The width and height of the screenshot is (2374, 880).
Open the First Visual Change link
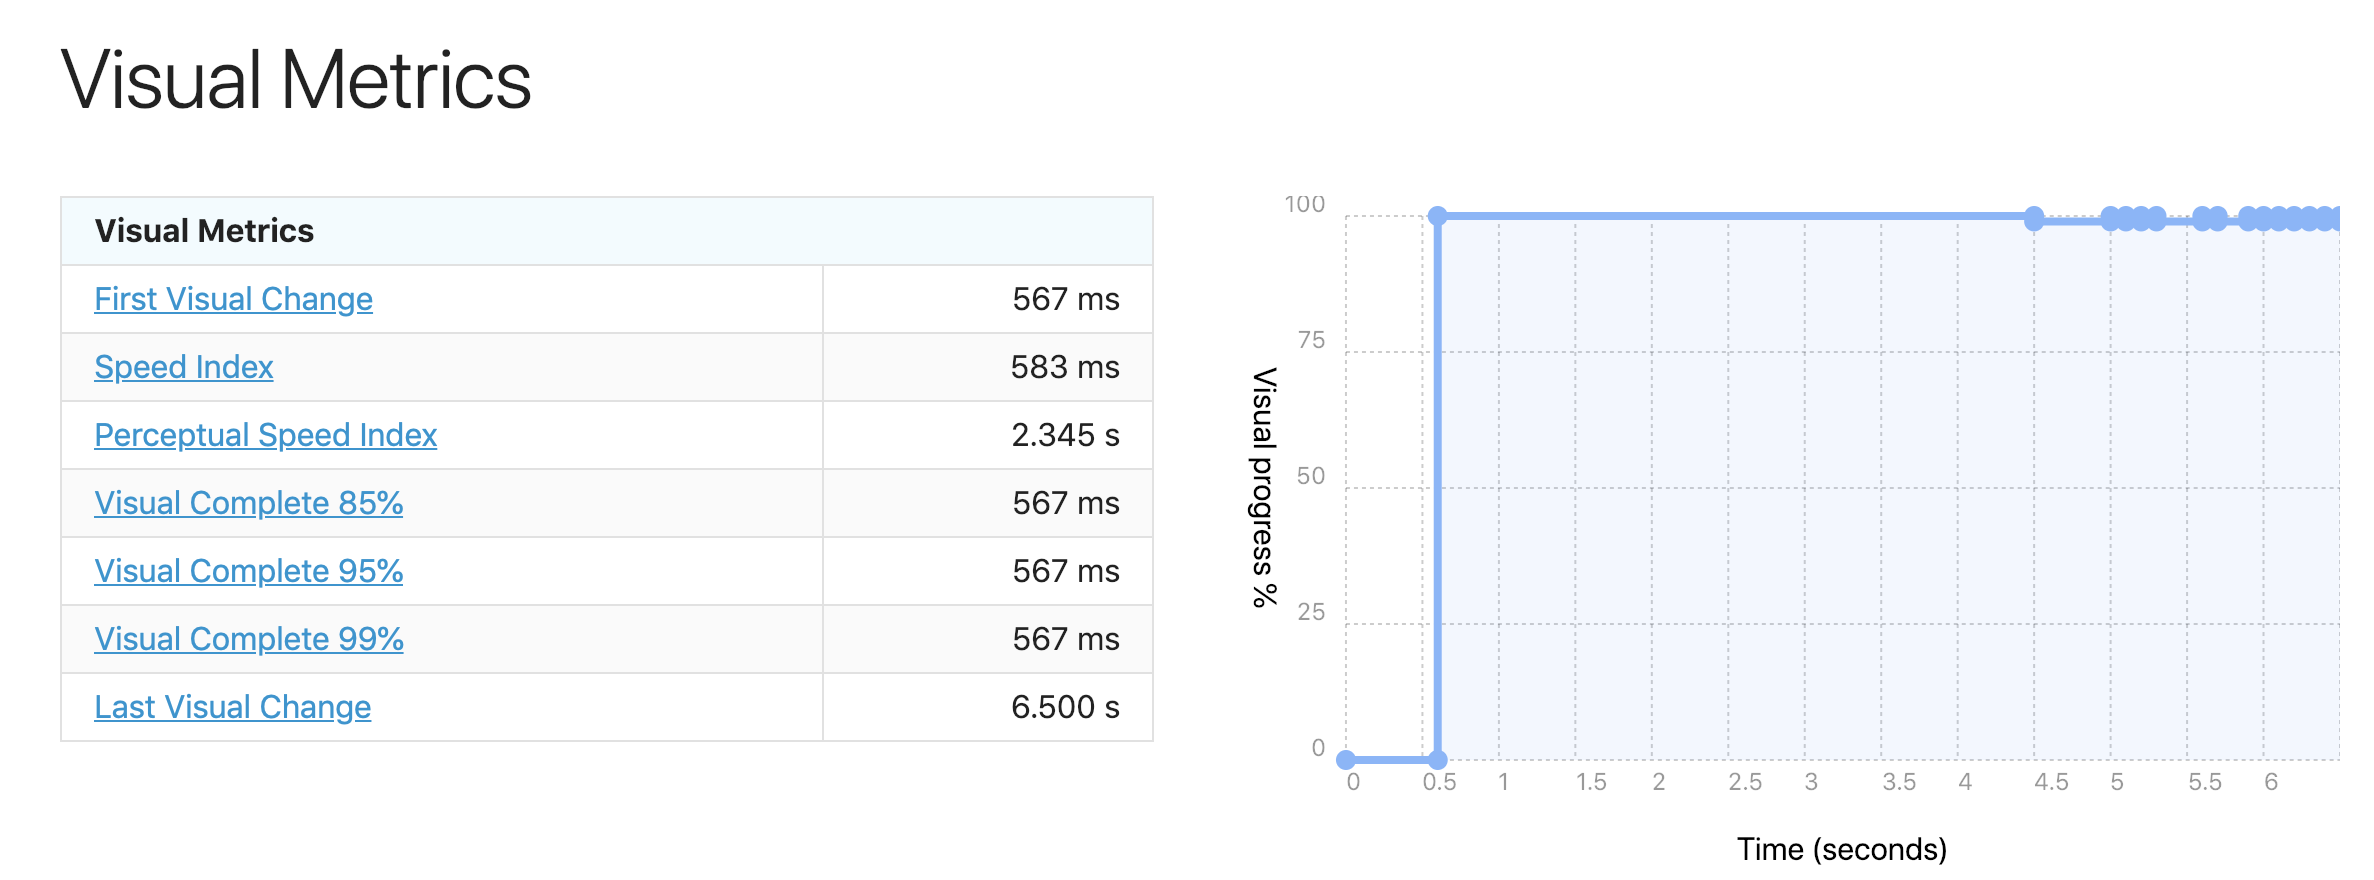(233, 299)
